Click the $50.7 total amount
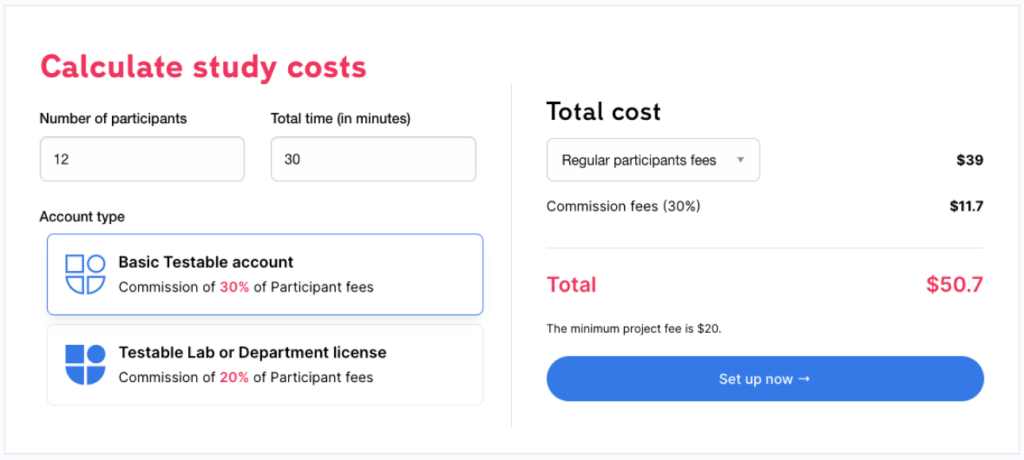The width and height of the screenshot is (1024, 460). click(955, 284)
